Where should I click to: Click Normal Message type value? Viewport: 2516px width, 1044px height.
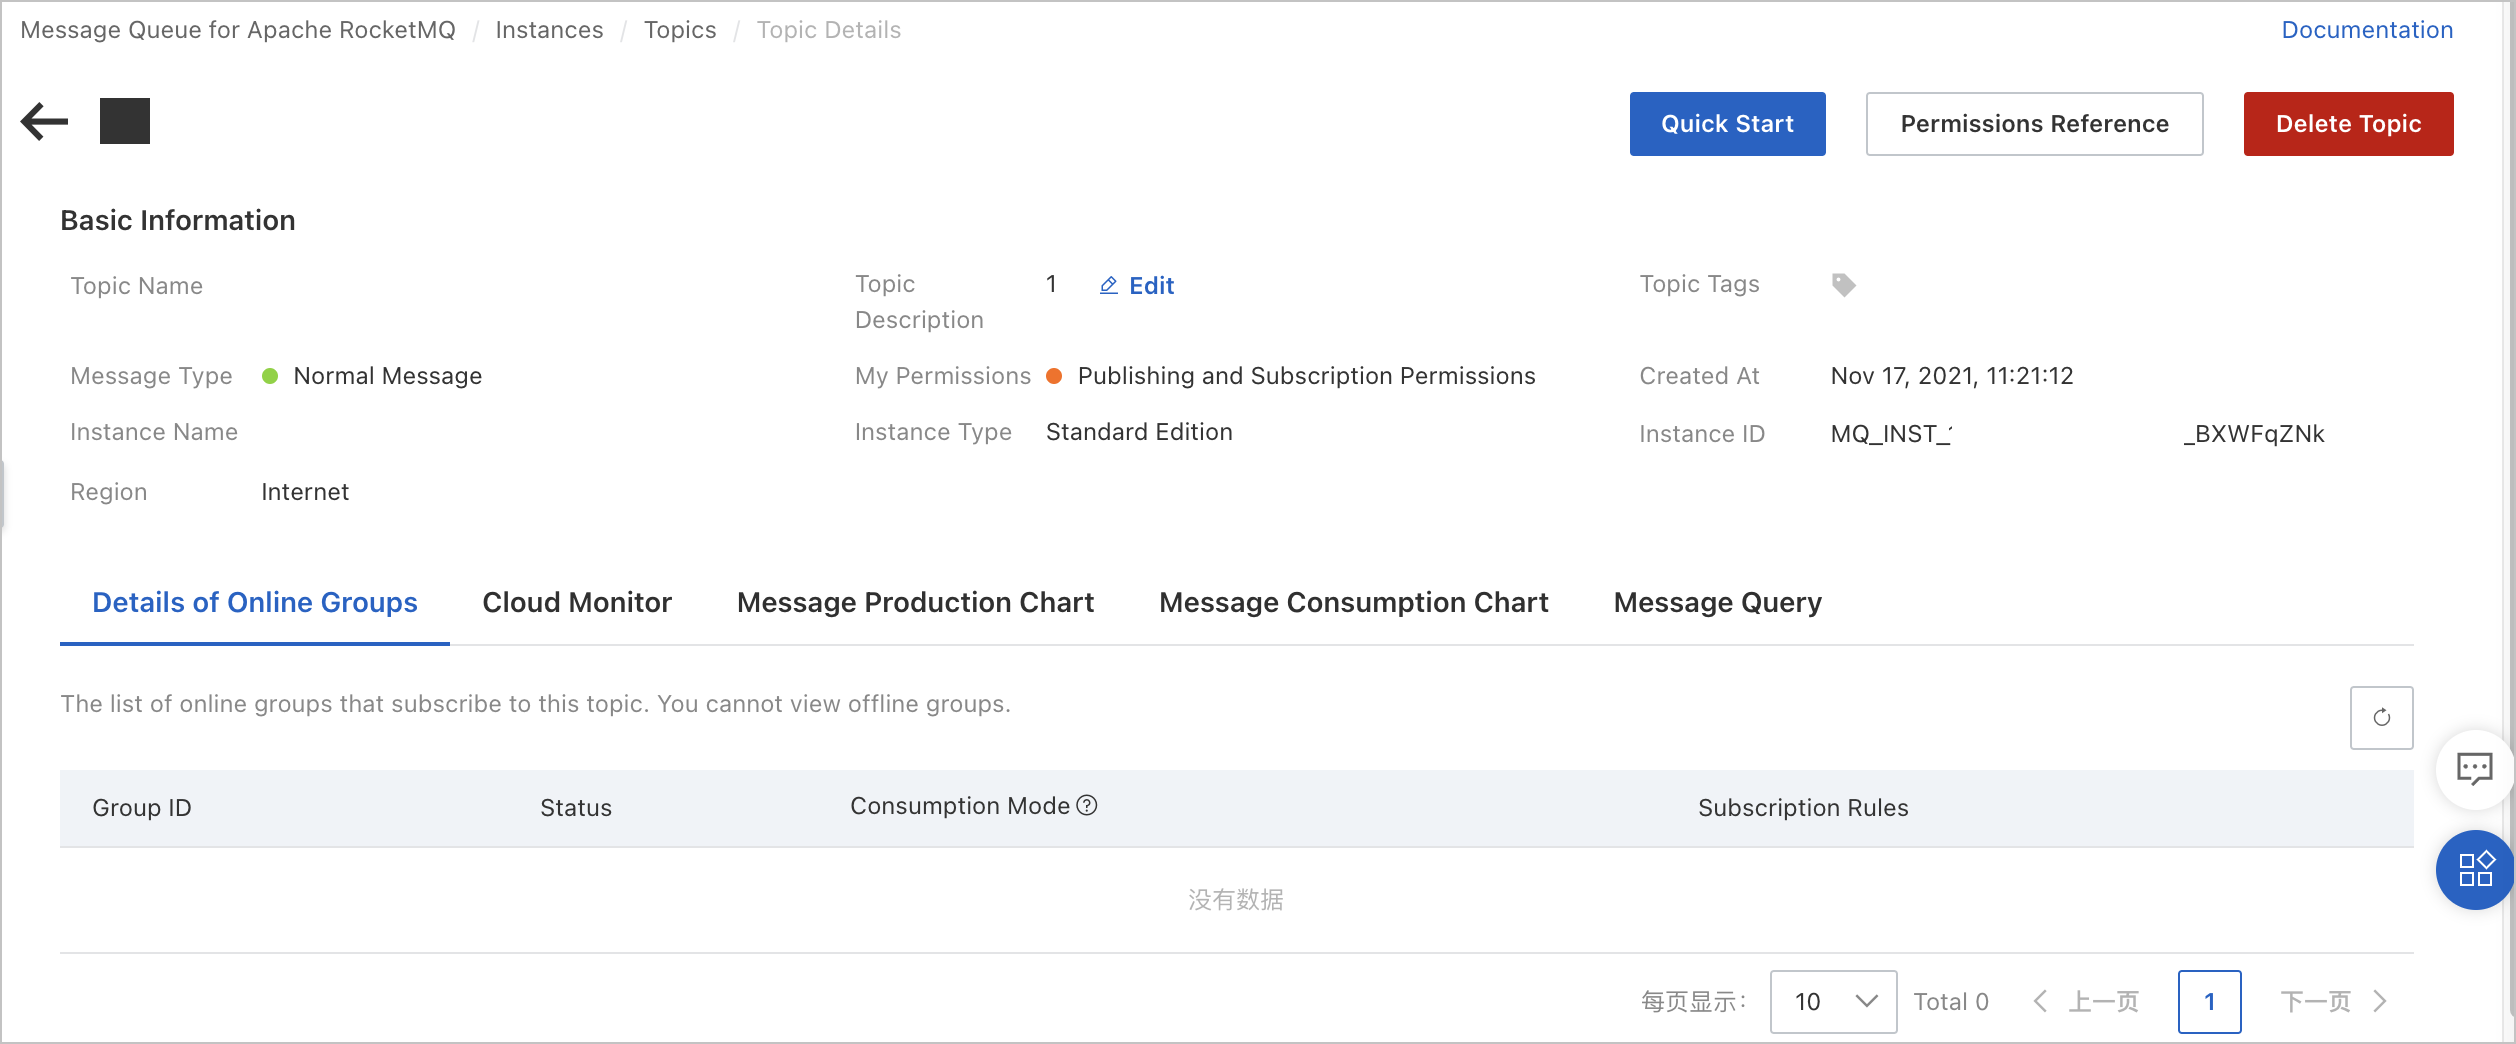(387, 376)
